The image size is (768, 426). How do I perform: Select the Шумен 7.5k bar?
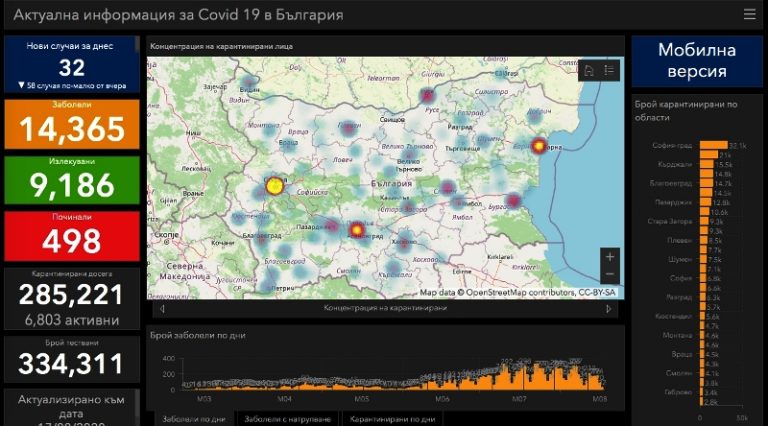[703, 260]
